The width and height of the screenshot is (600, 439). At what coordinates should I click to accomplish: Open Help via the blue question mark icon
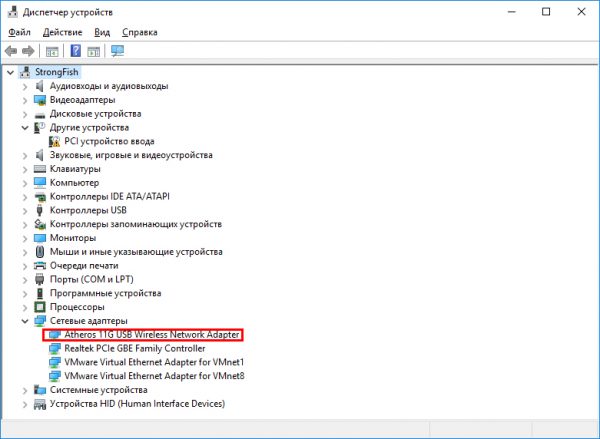tap(76, 51)
